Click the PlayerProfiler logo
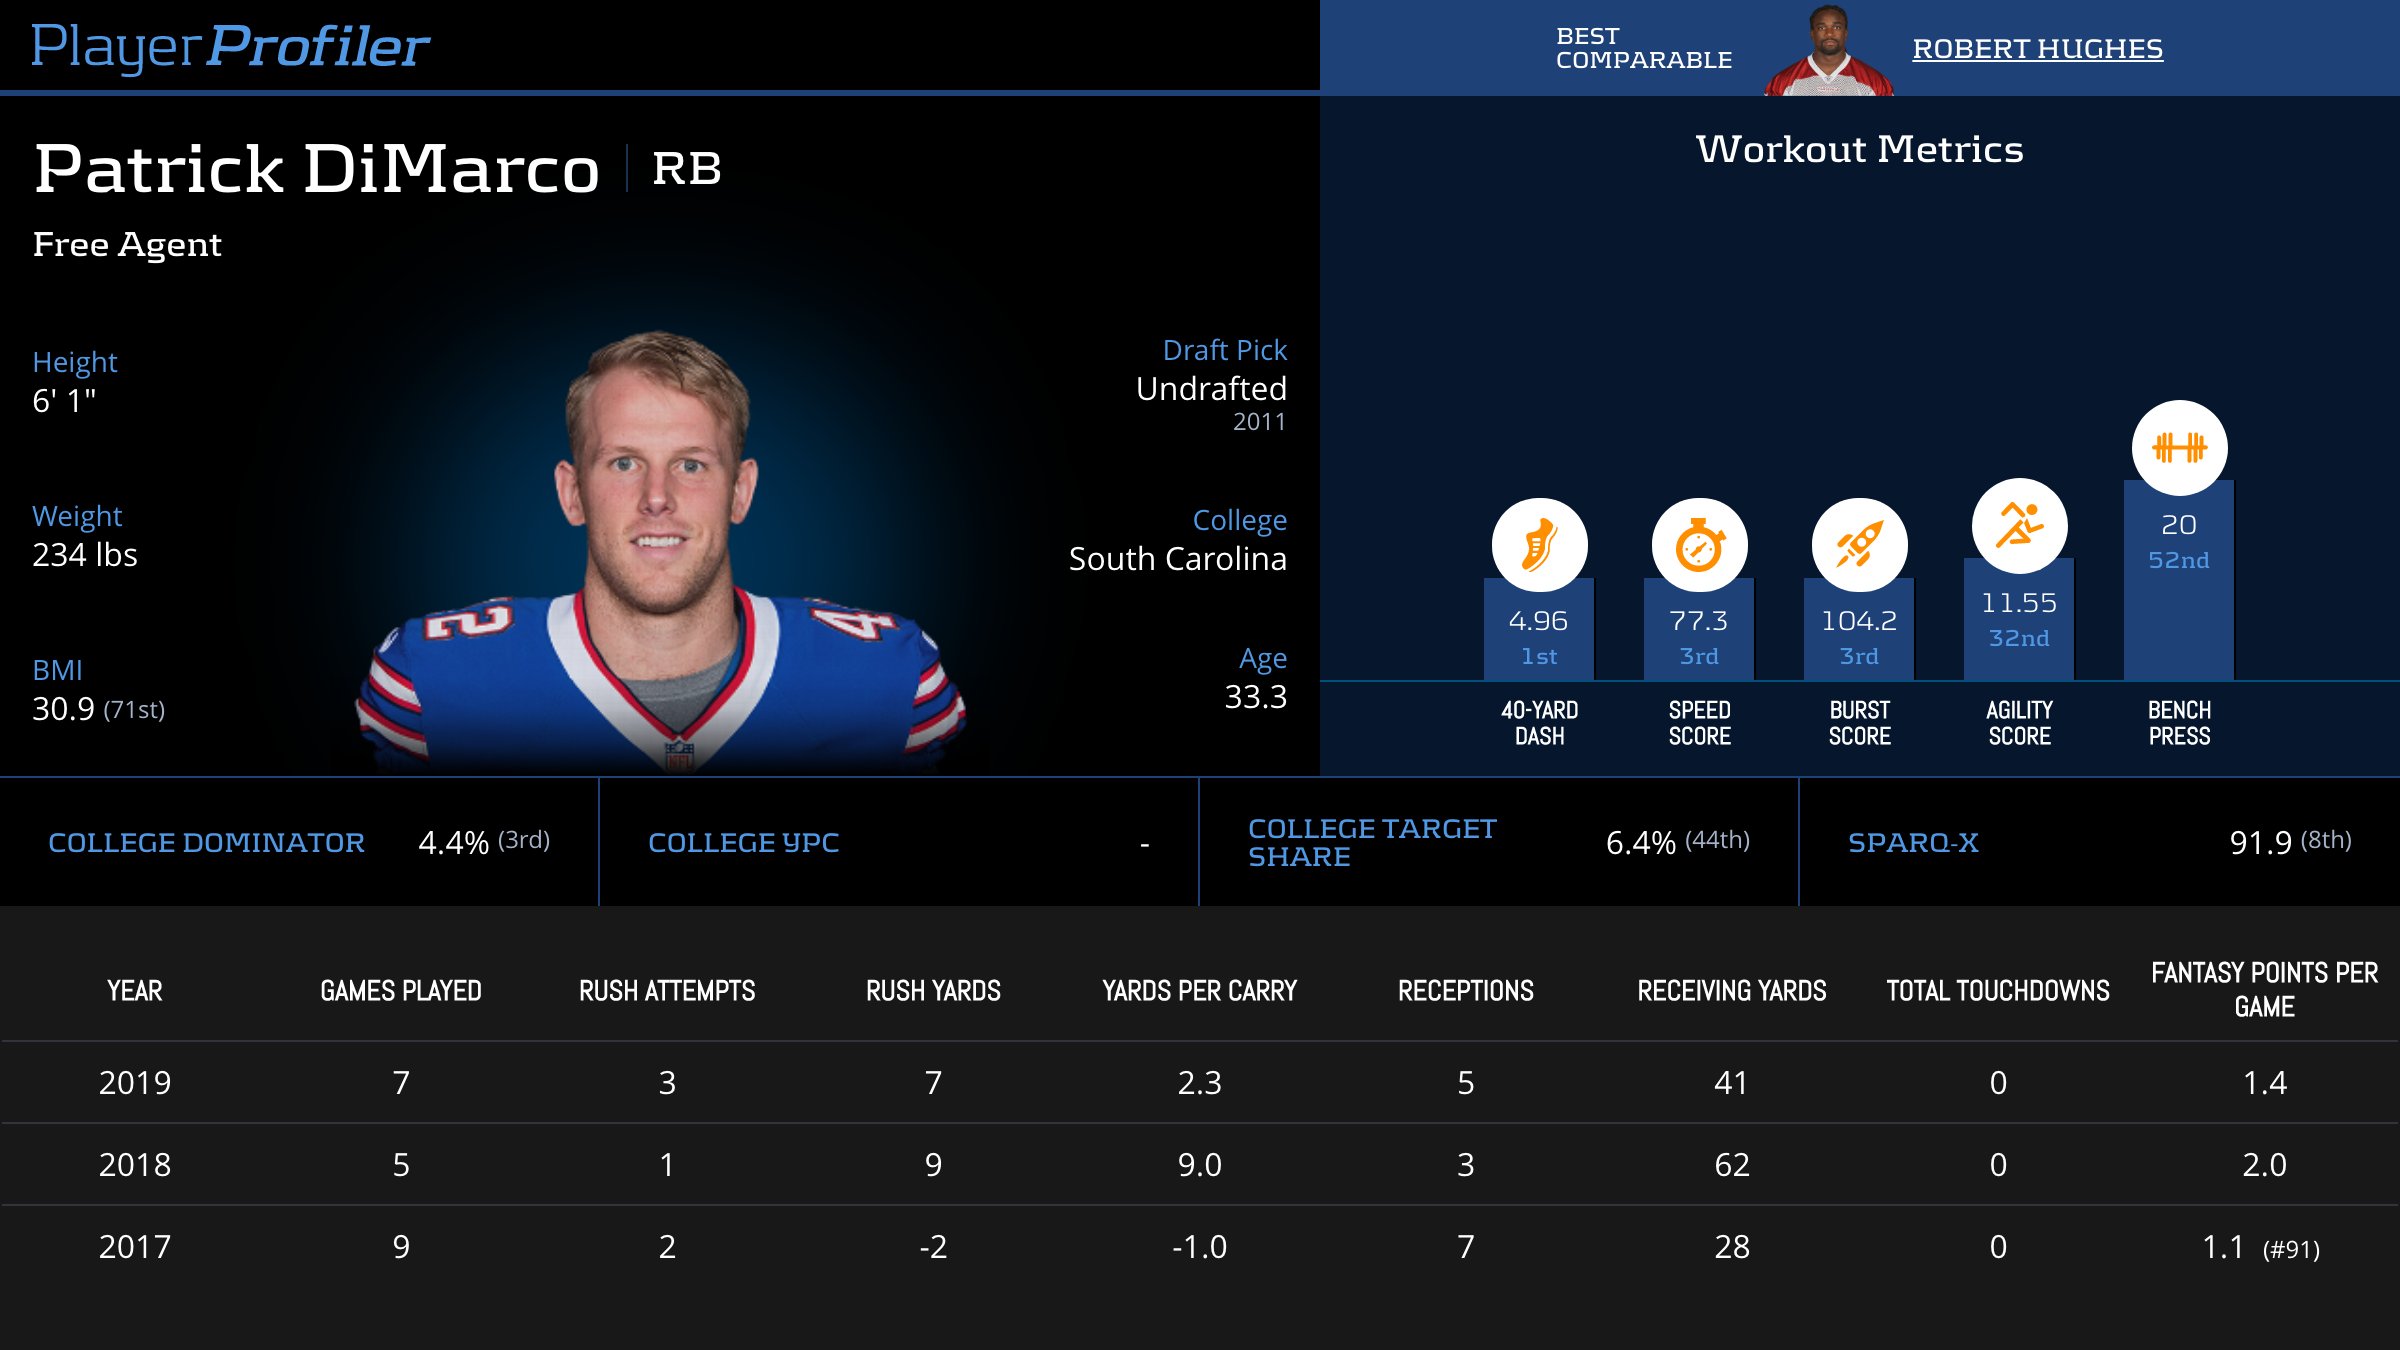This screenshot has width=2400, height=1350. 230,46
